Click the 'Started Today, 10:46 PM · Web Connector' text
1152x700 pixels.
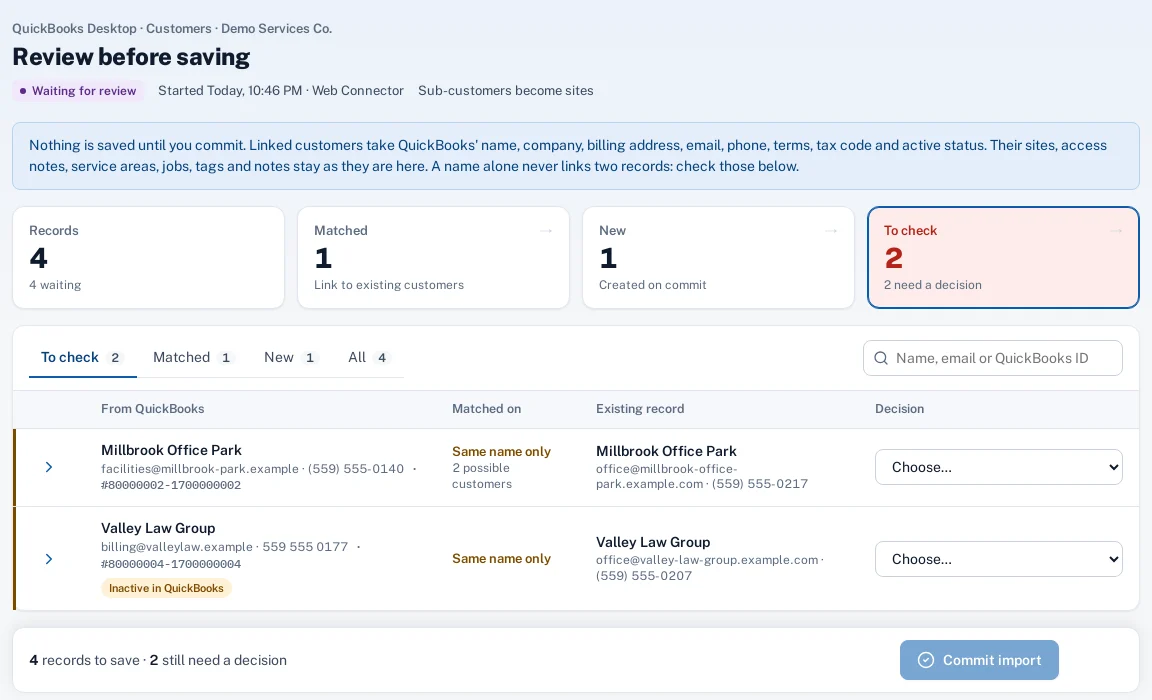pyautogui.click(x=281, y=91)
